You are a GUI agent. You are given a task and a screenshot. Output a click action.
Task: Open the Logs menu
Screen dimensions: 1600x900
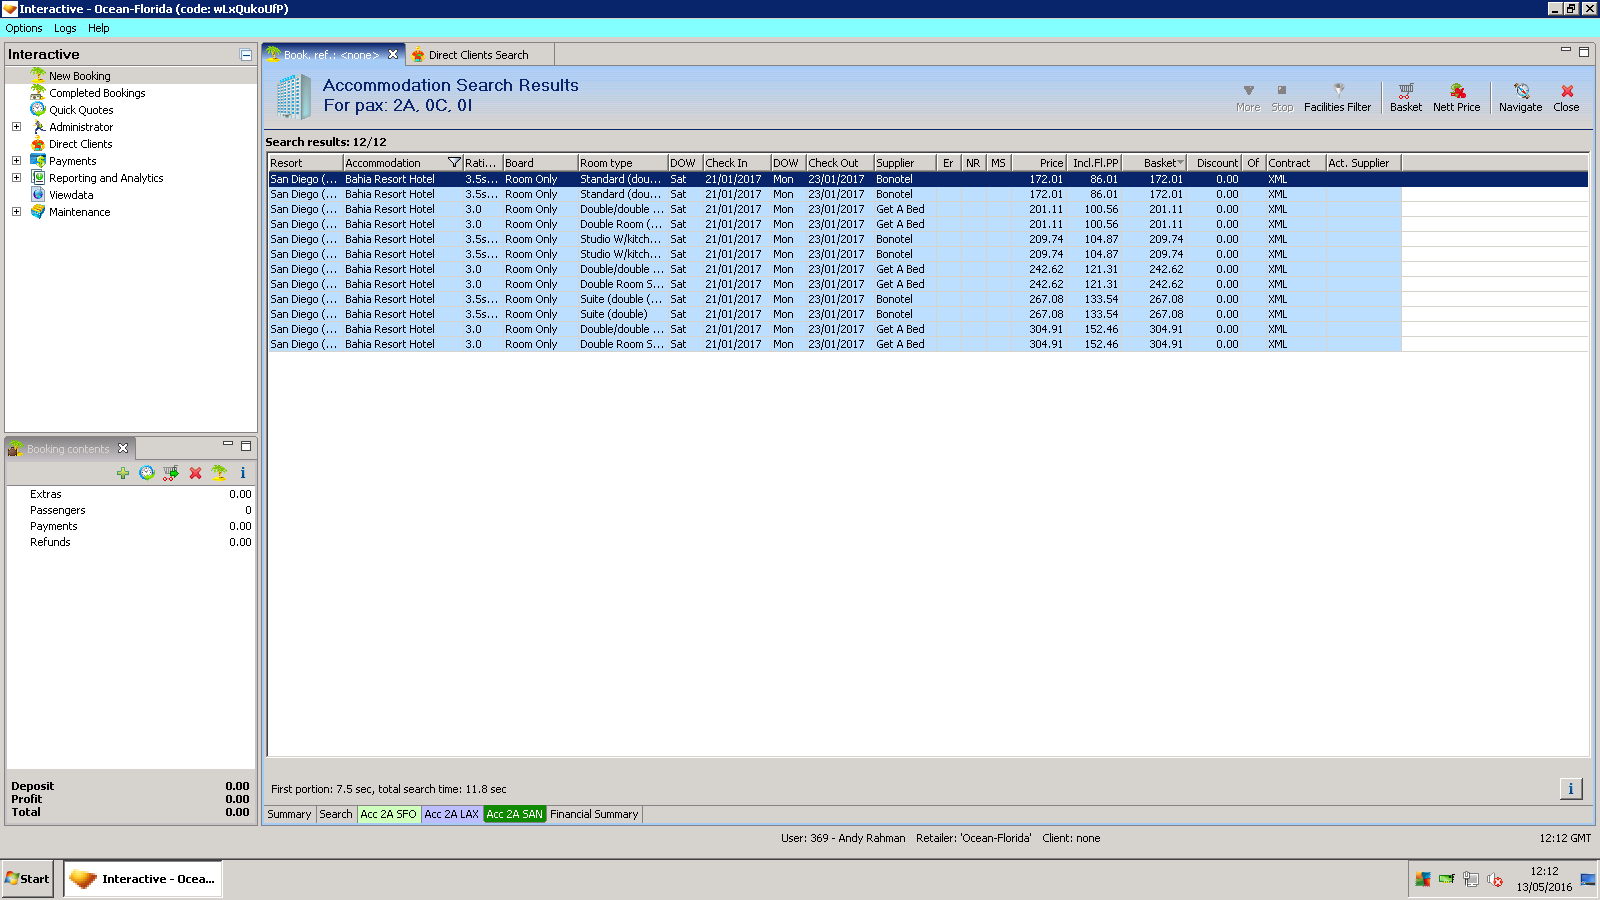(x=65, y=28)
